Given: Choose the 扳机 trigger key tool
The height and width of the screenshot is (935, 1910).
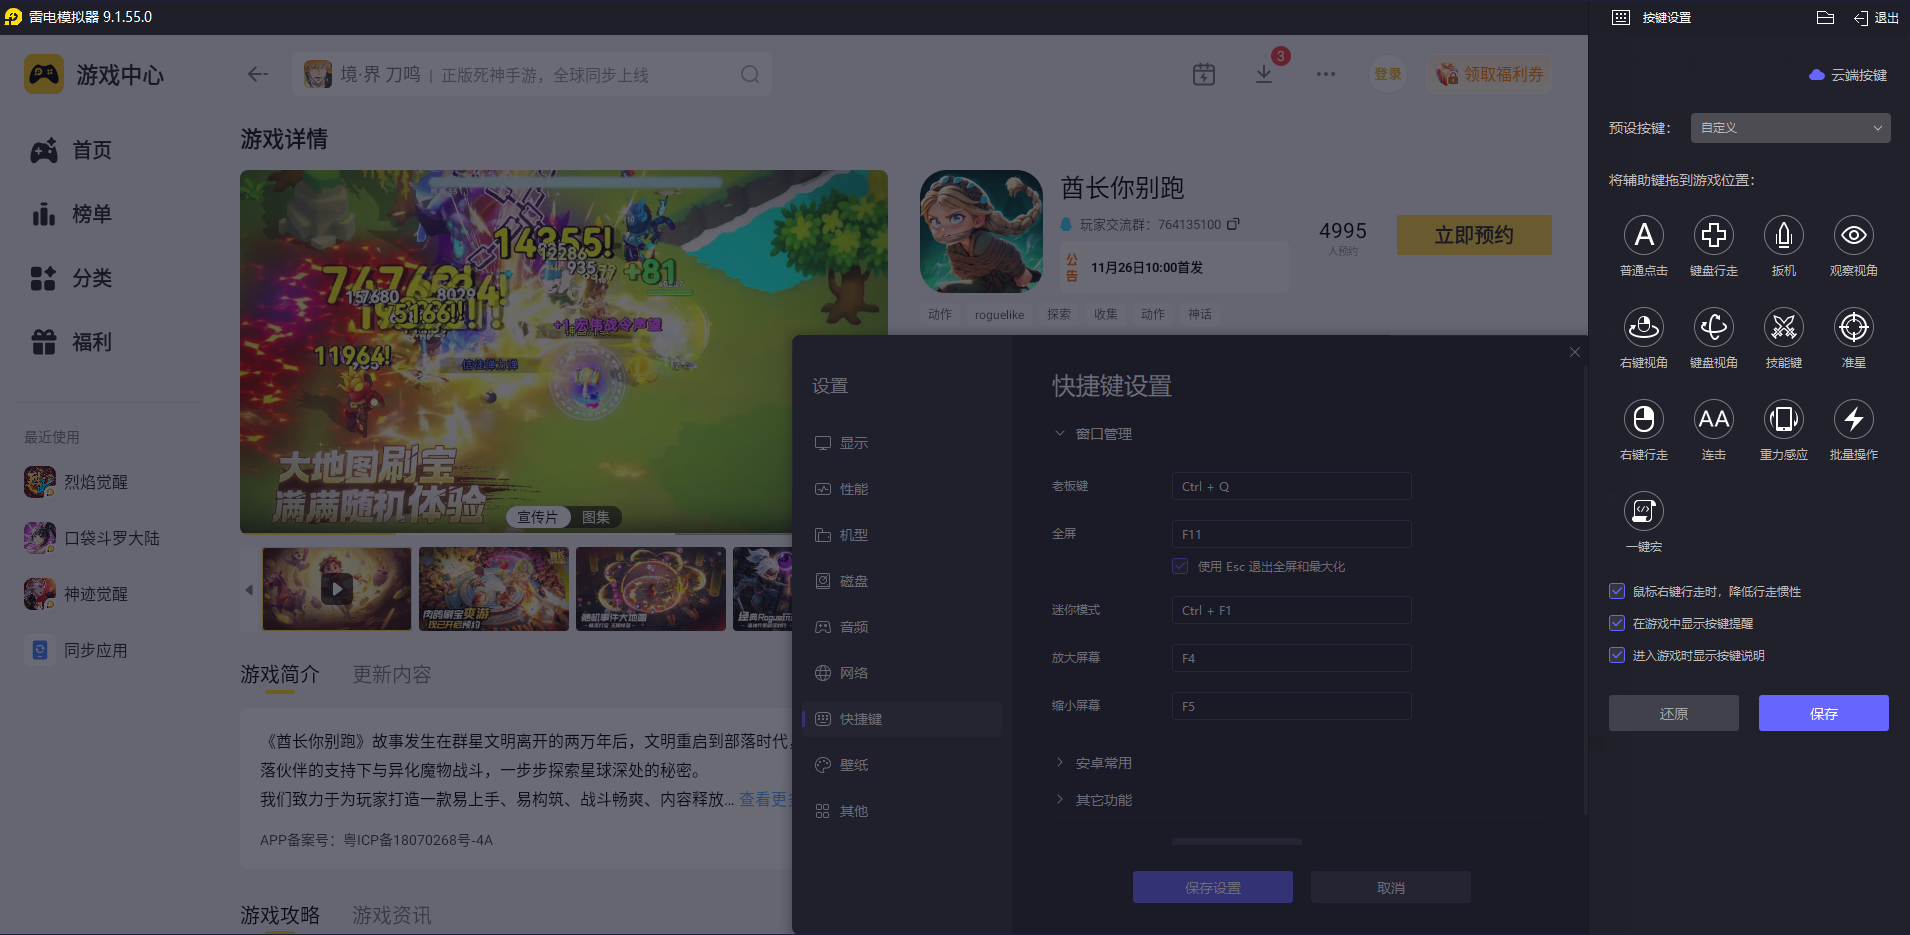Looking at the screenshot, I should 1784,237.
